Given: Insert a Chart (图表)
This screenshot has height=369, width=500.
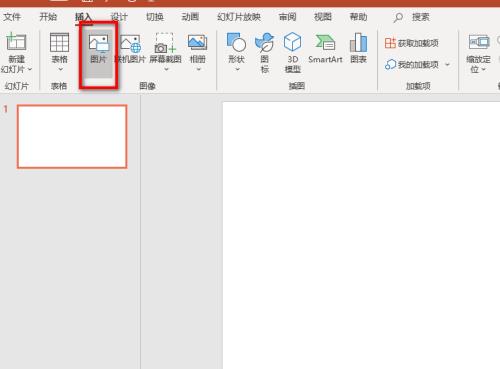Looking at the screenshot, I should (358, 48).
